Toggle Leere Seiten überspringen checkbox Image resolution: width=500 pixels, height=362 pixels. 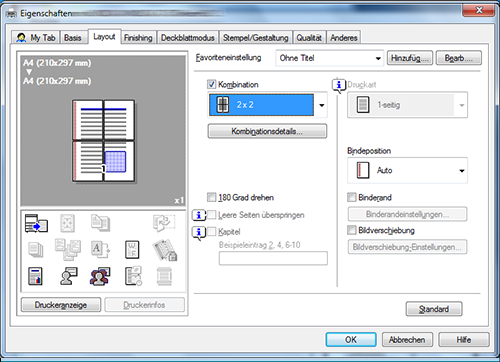click(211, 215)
